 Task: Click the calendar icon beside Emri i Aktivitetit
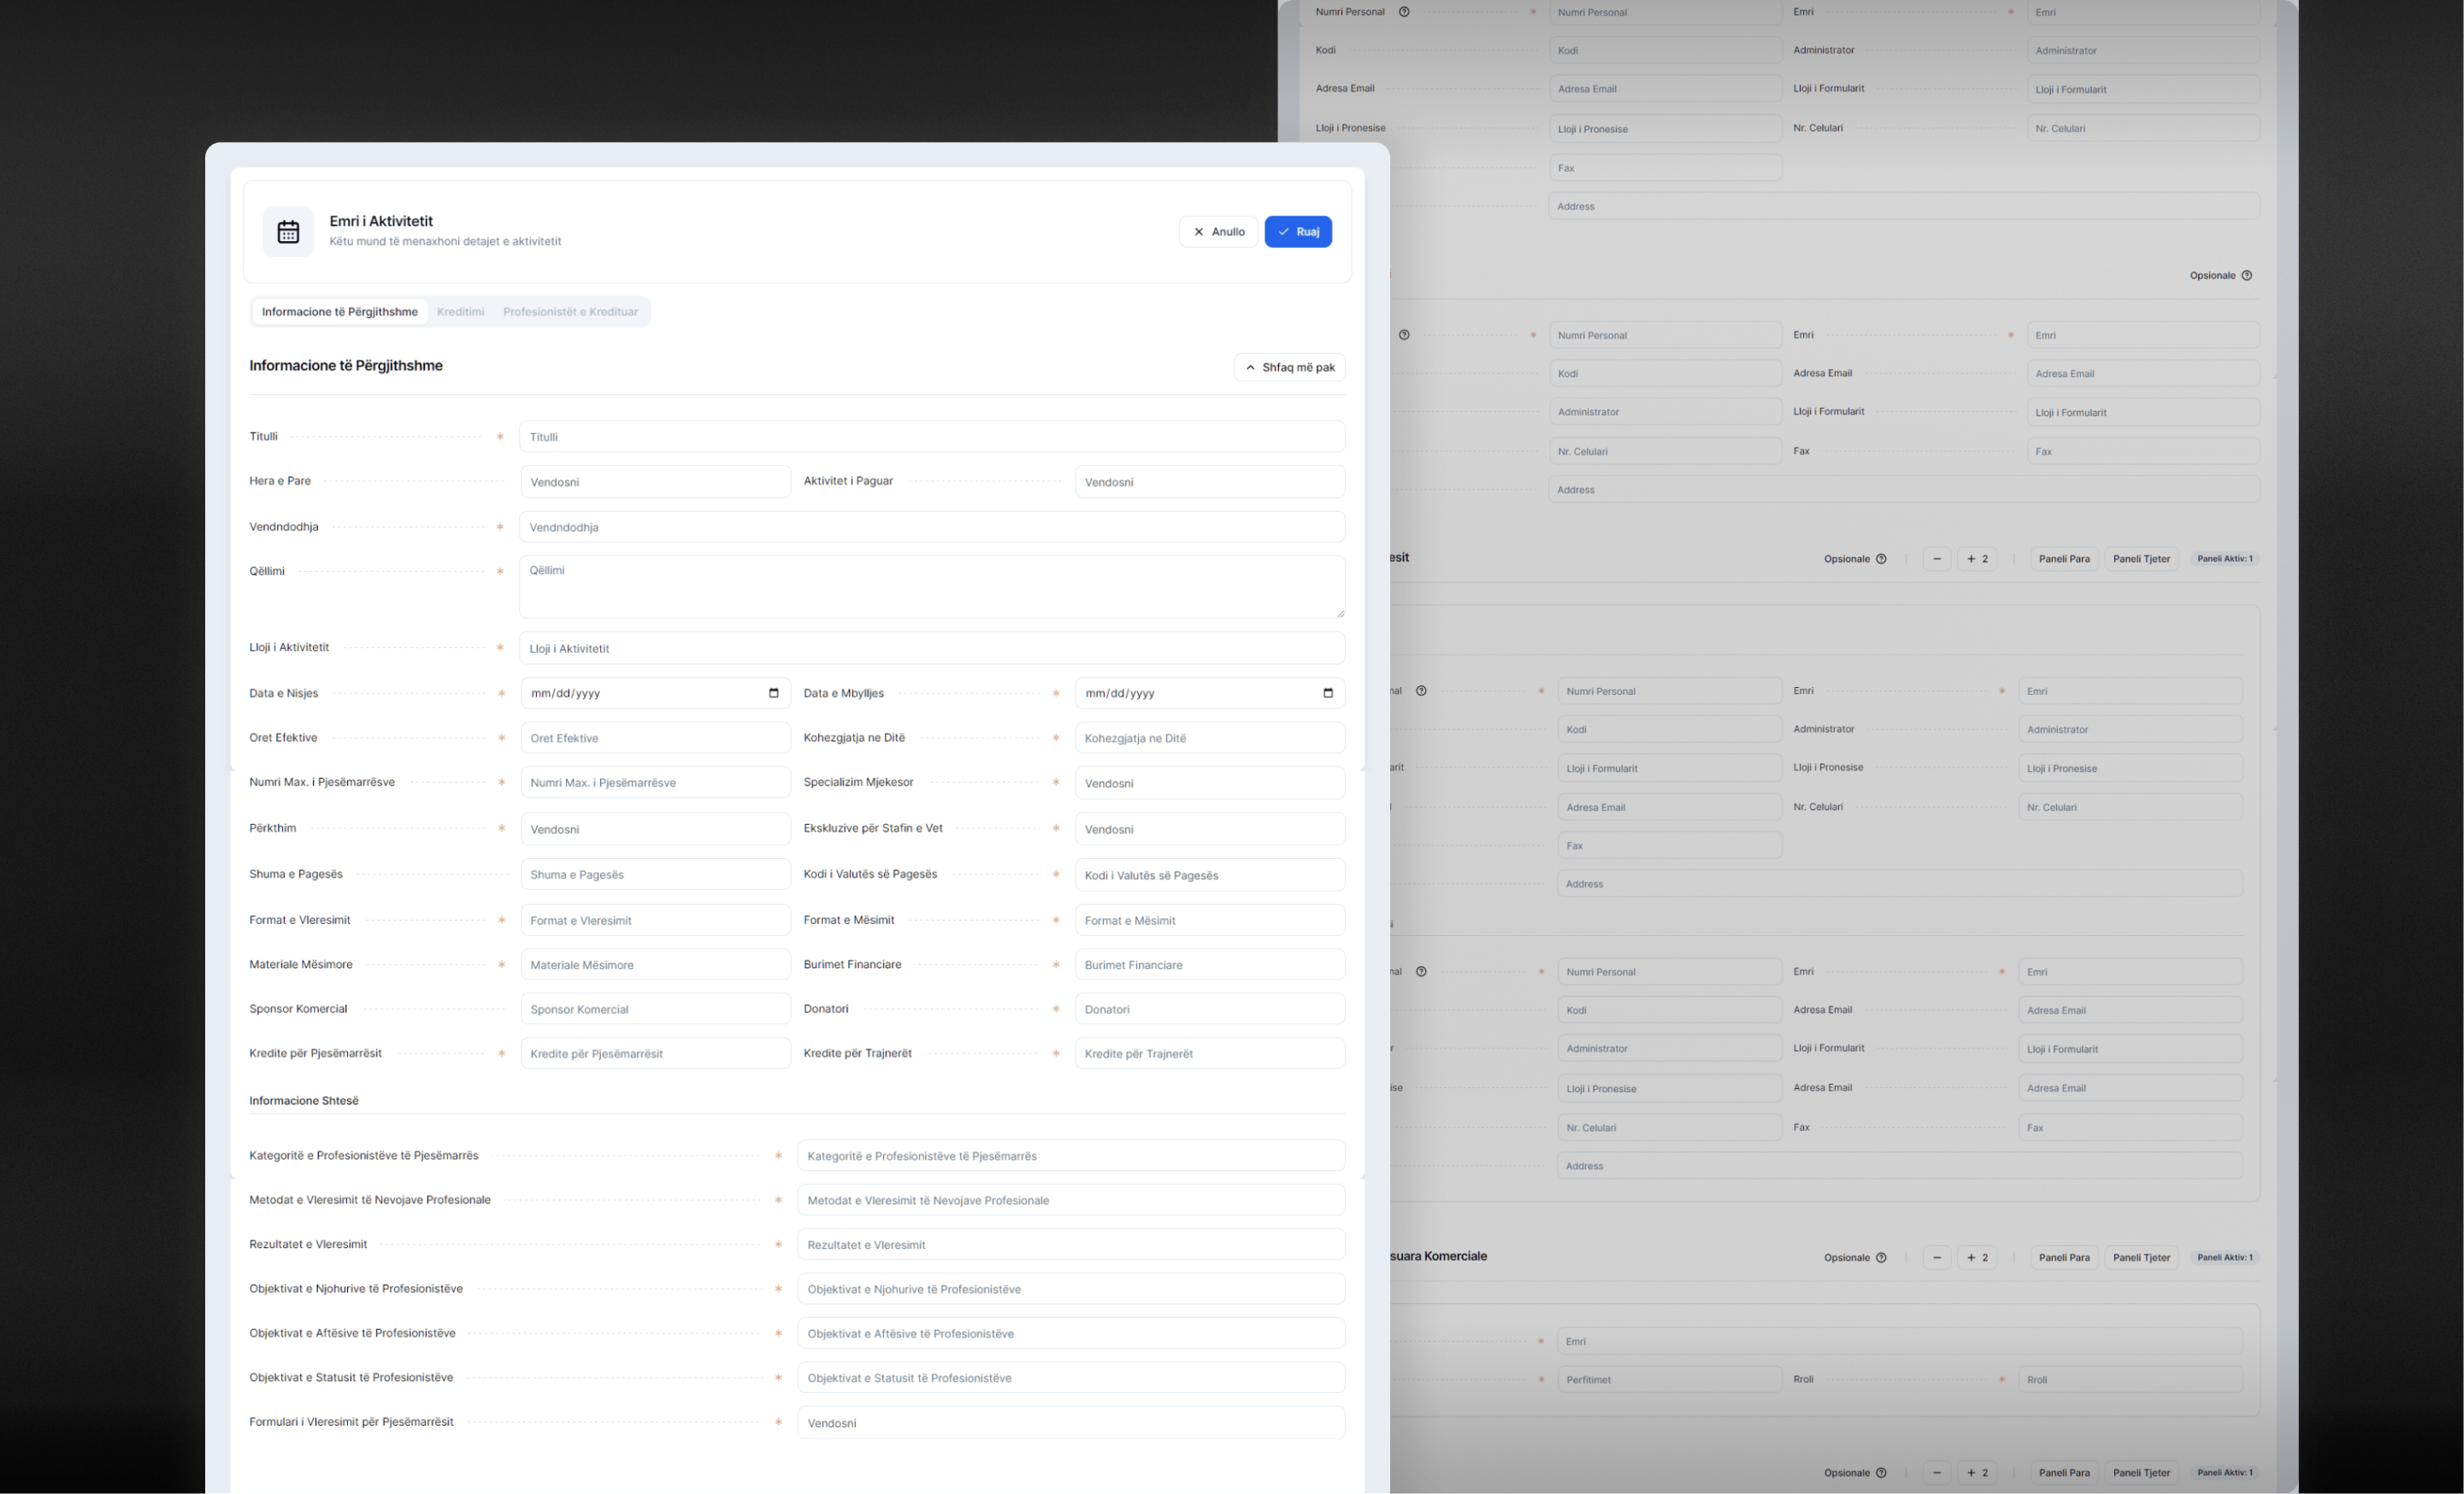(x=288, y=232)
